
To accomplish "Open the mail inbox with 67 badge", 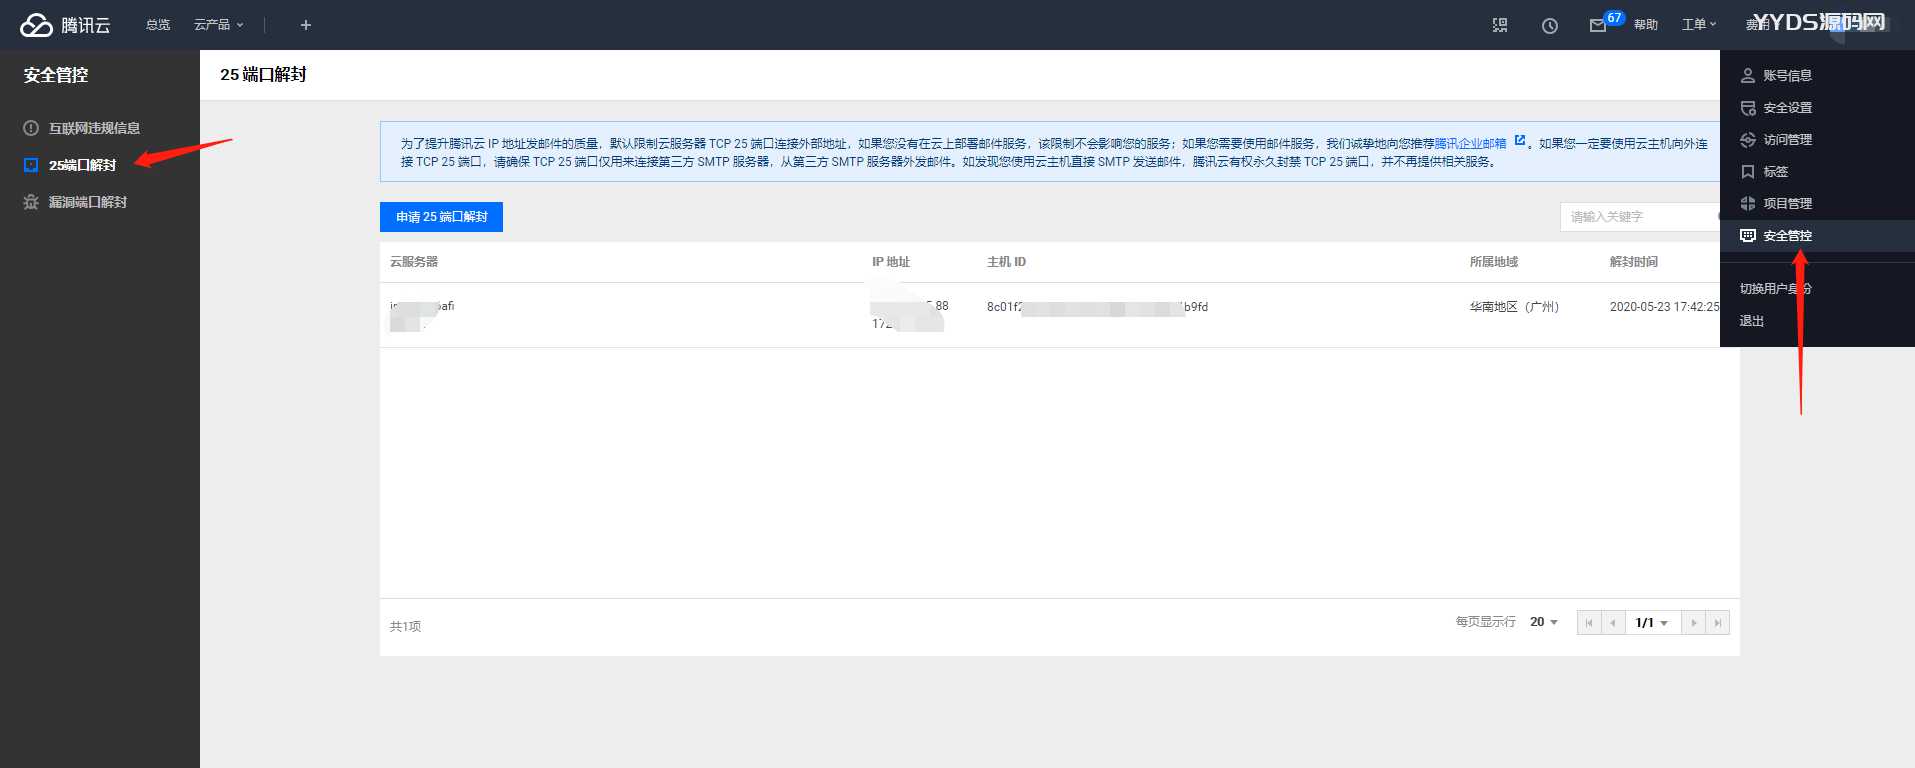I will click(x=1598, y=26).
